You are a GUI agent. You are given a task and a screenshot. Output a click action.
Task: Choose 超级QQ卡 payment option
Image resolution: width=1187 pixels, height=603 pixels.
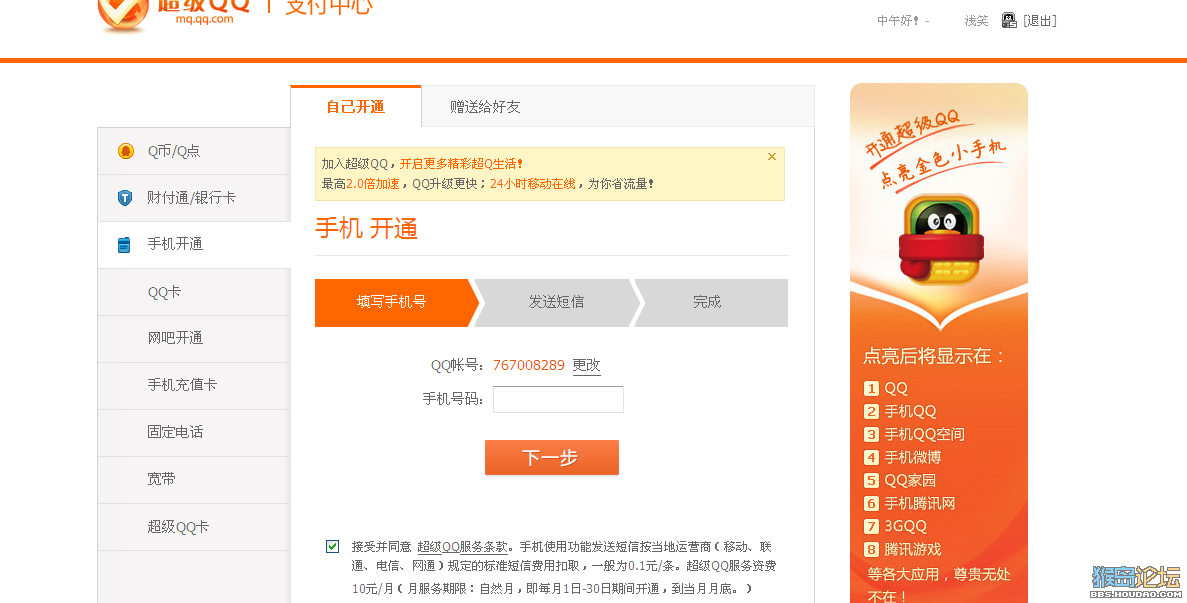pyautogui.click(x=194, y=527)
